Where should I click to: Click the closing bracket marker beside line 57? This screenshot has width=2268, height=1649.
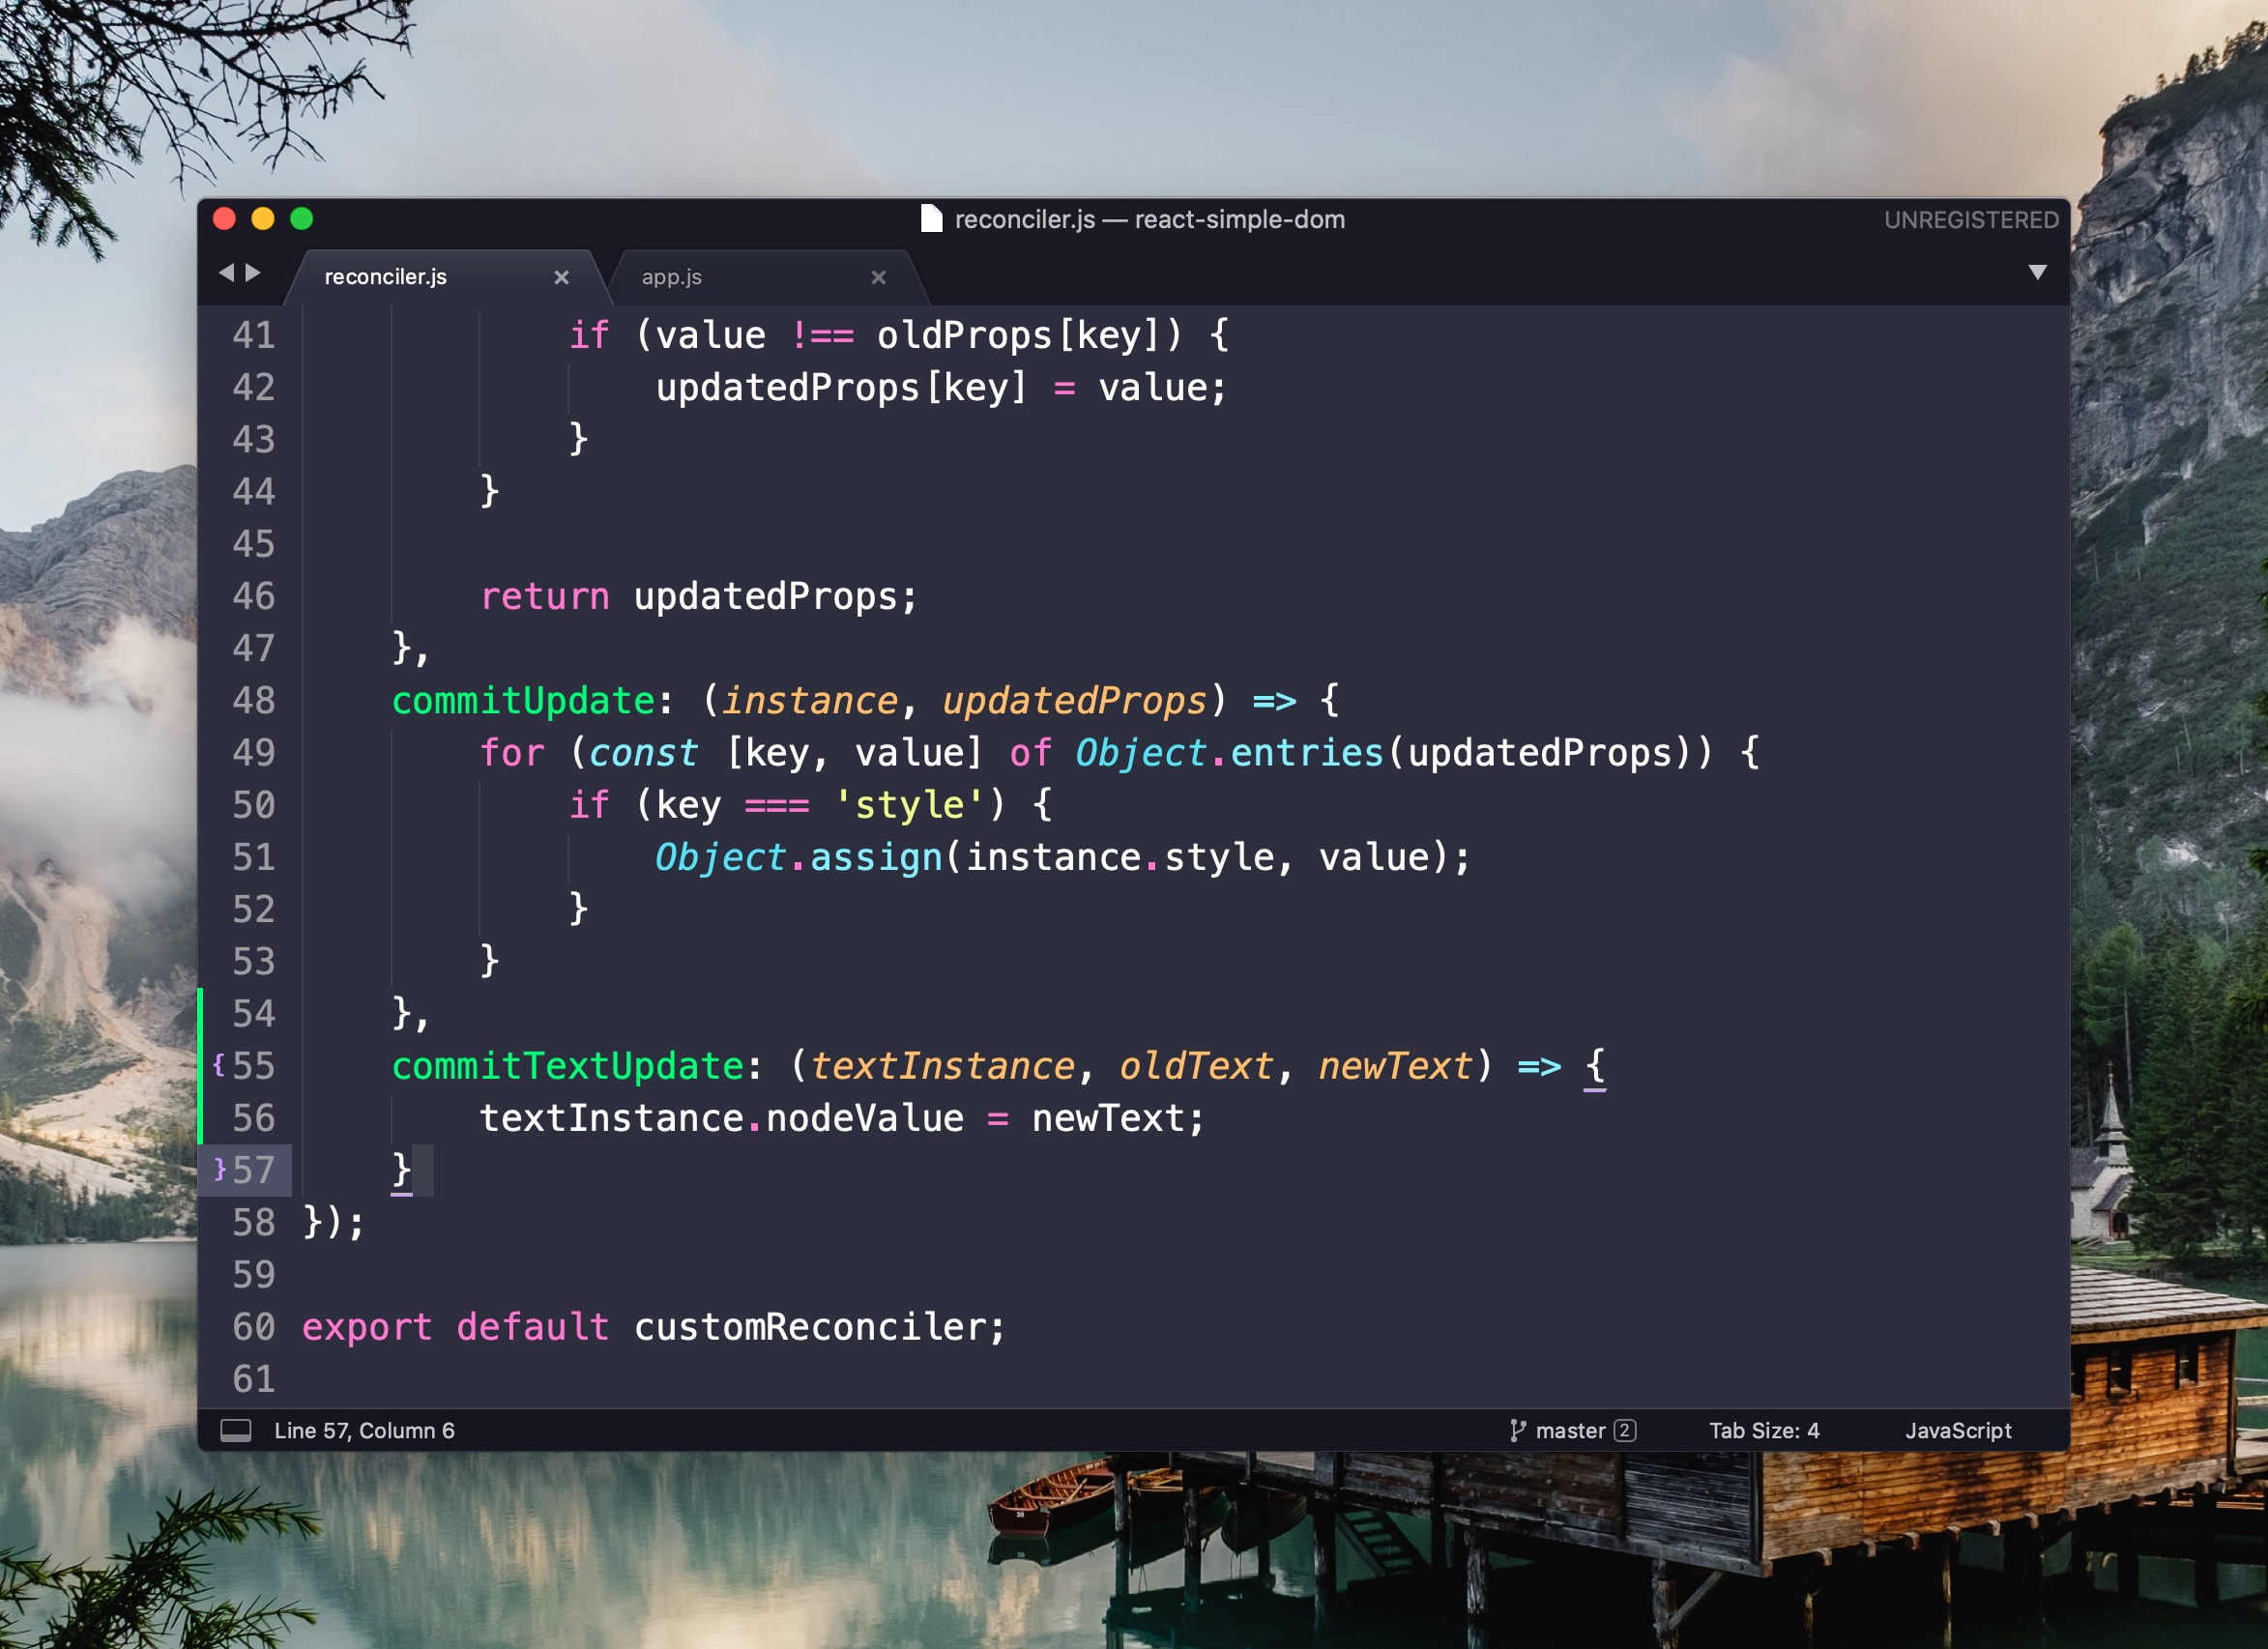[220, 1169]
